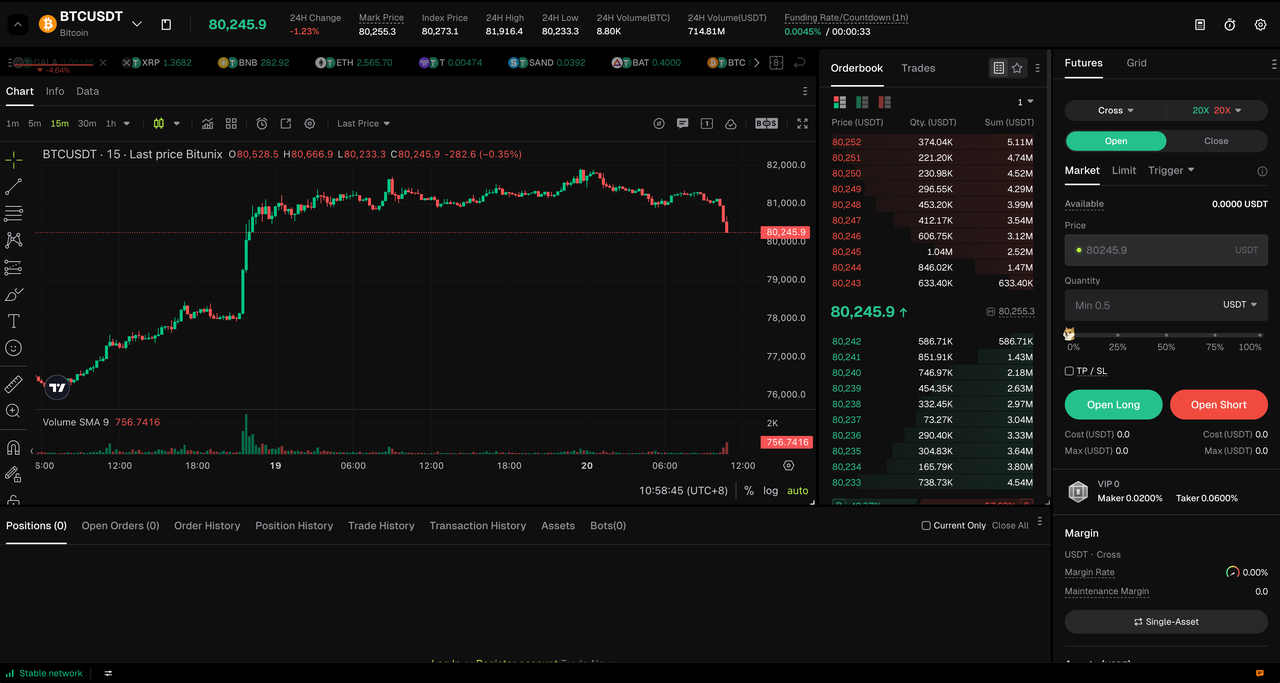Select the XABCD pattern tool
Viewport: 1280px width, 683px height.
click(x=14, y=240)
